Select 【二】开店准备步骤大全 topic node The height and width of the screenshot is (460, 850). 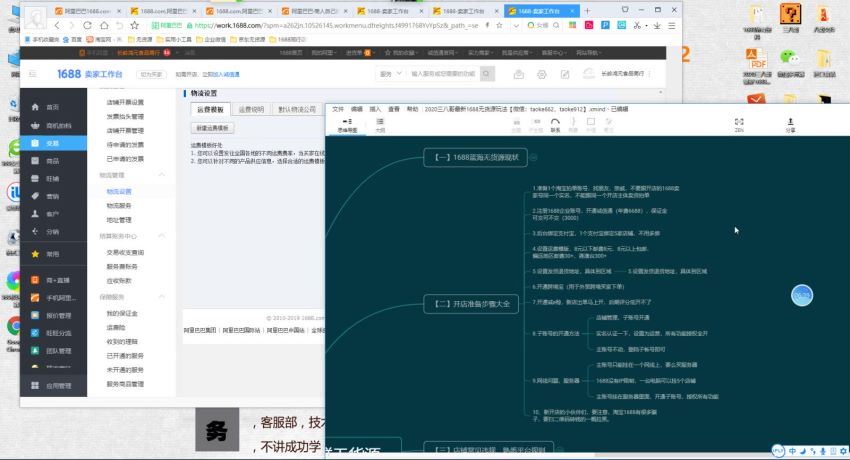coord(471,304)
